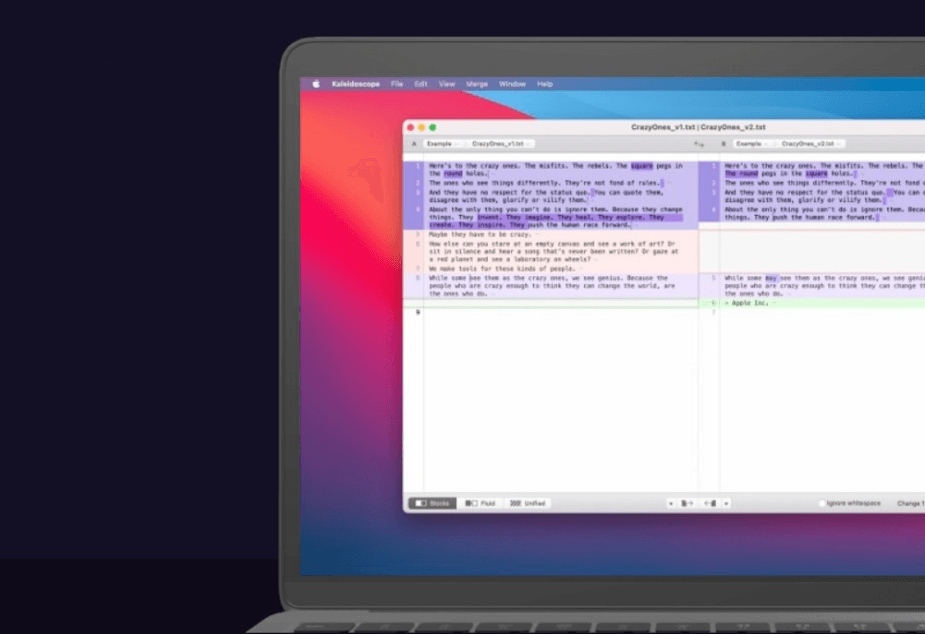The width and height of the screenshot is (925, 634).
Task: Click highlighted 'square' in left pane line 1
Action: click(x=642, y=166)
